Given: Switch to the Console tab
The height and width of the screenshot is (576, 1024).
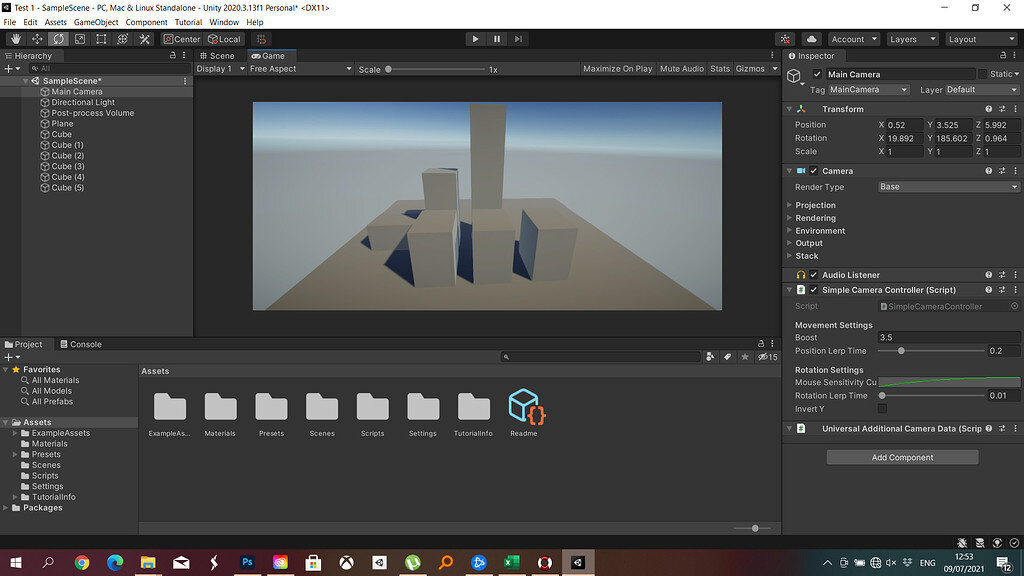Looking at the screenshot, I should coord(80,345).
